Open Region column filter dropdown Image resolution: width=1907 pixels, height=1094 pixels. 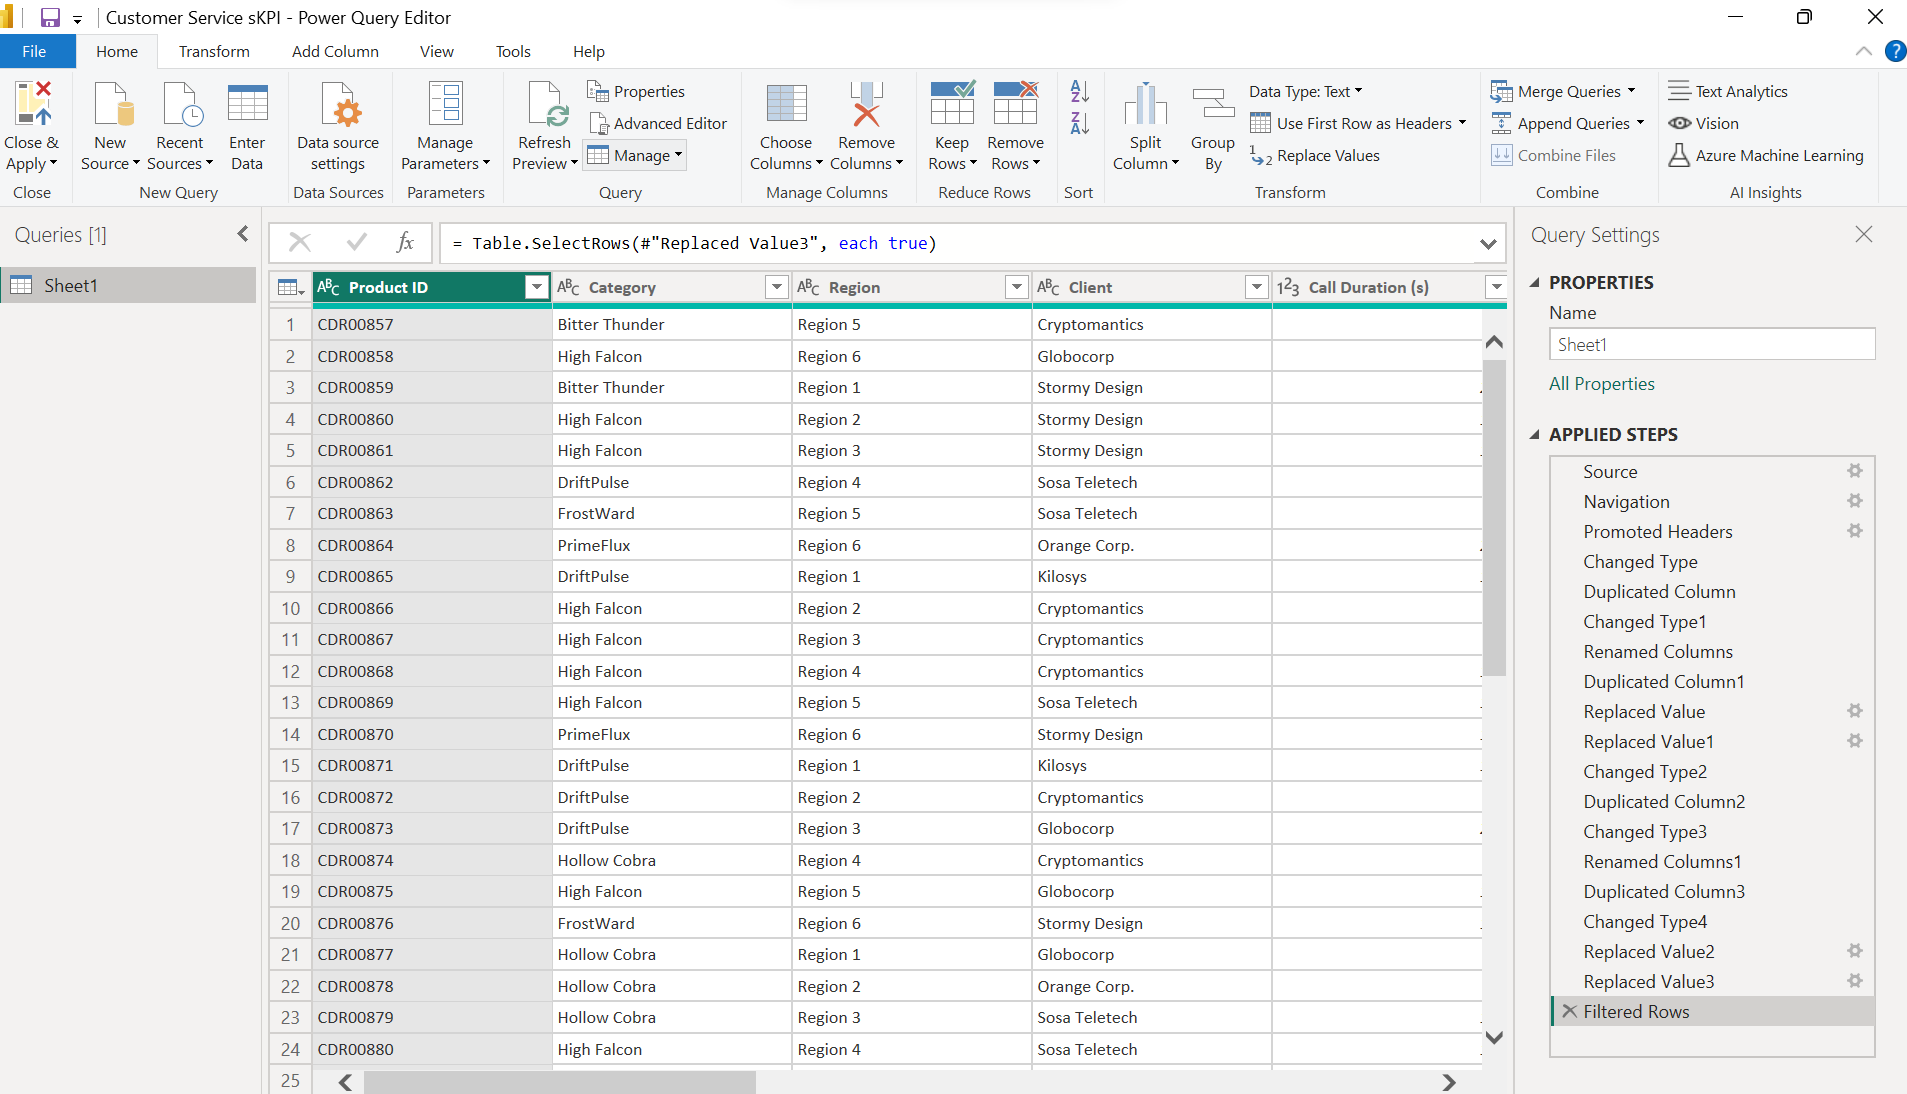[1017, 288]
